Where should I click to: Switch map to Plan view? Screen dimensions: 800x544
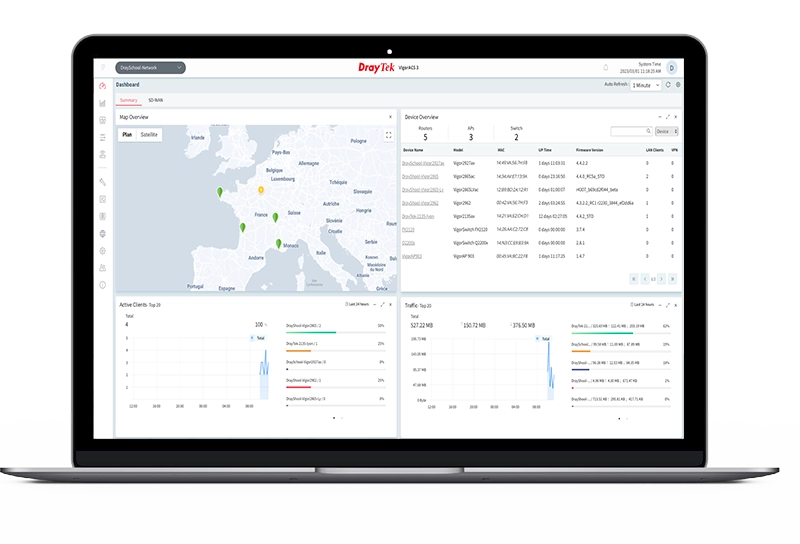(127, 135)
